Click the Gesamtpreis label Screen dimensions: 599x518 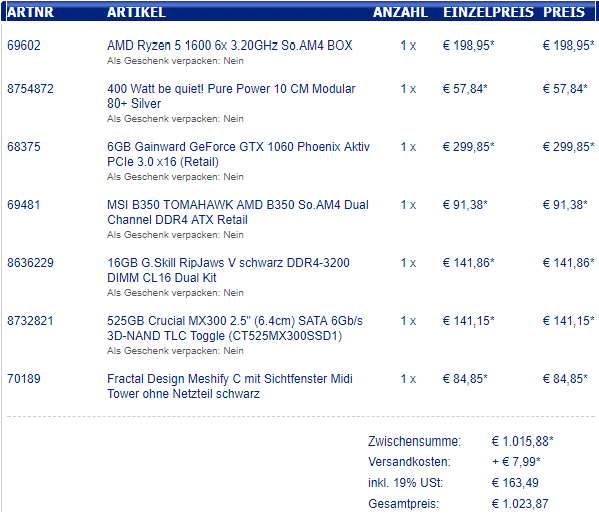point(403,504)
